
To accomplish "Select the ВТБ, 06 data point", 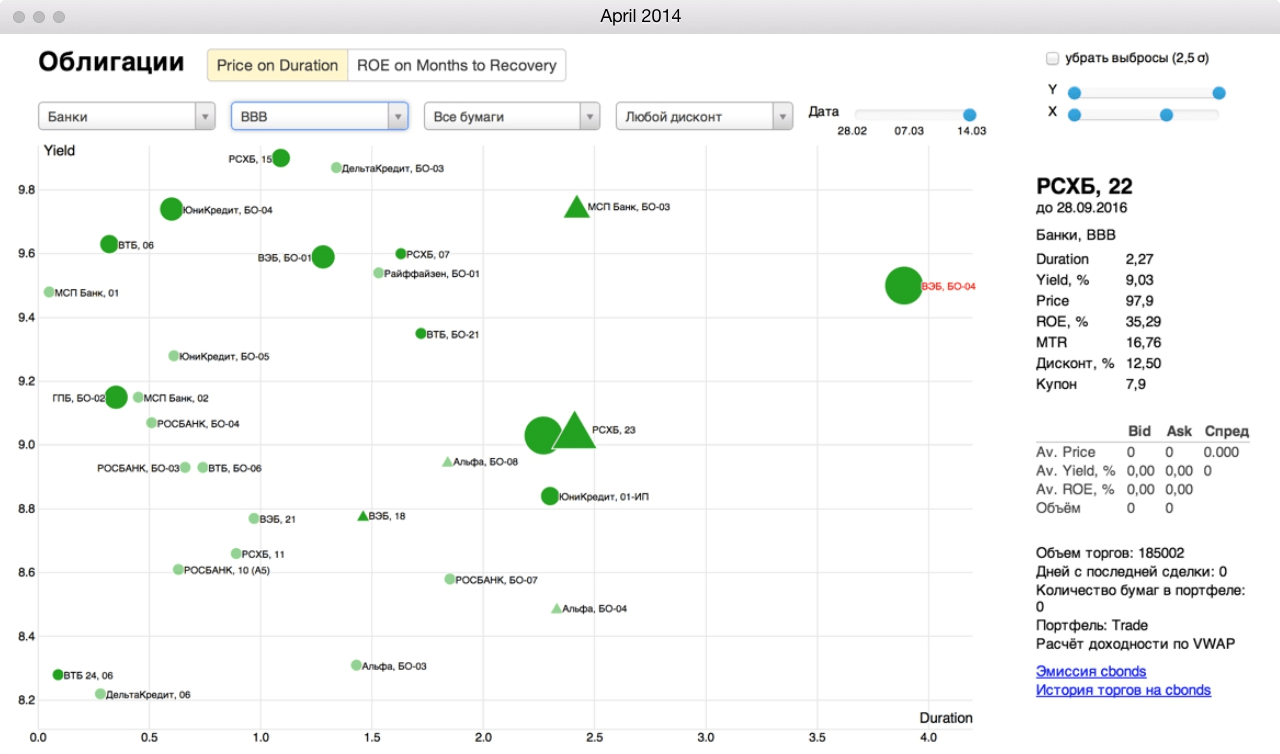I will pyautogui.click(x=109, y=244).
